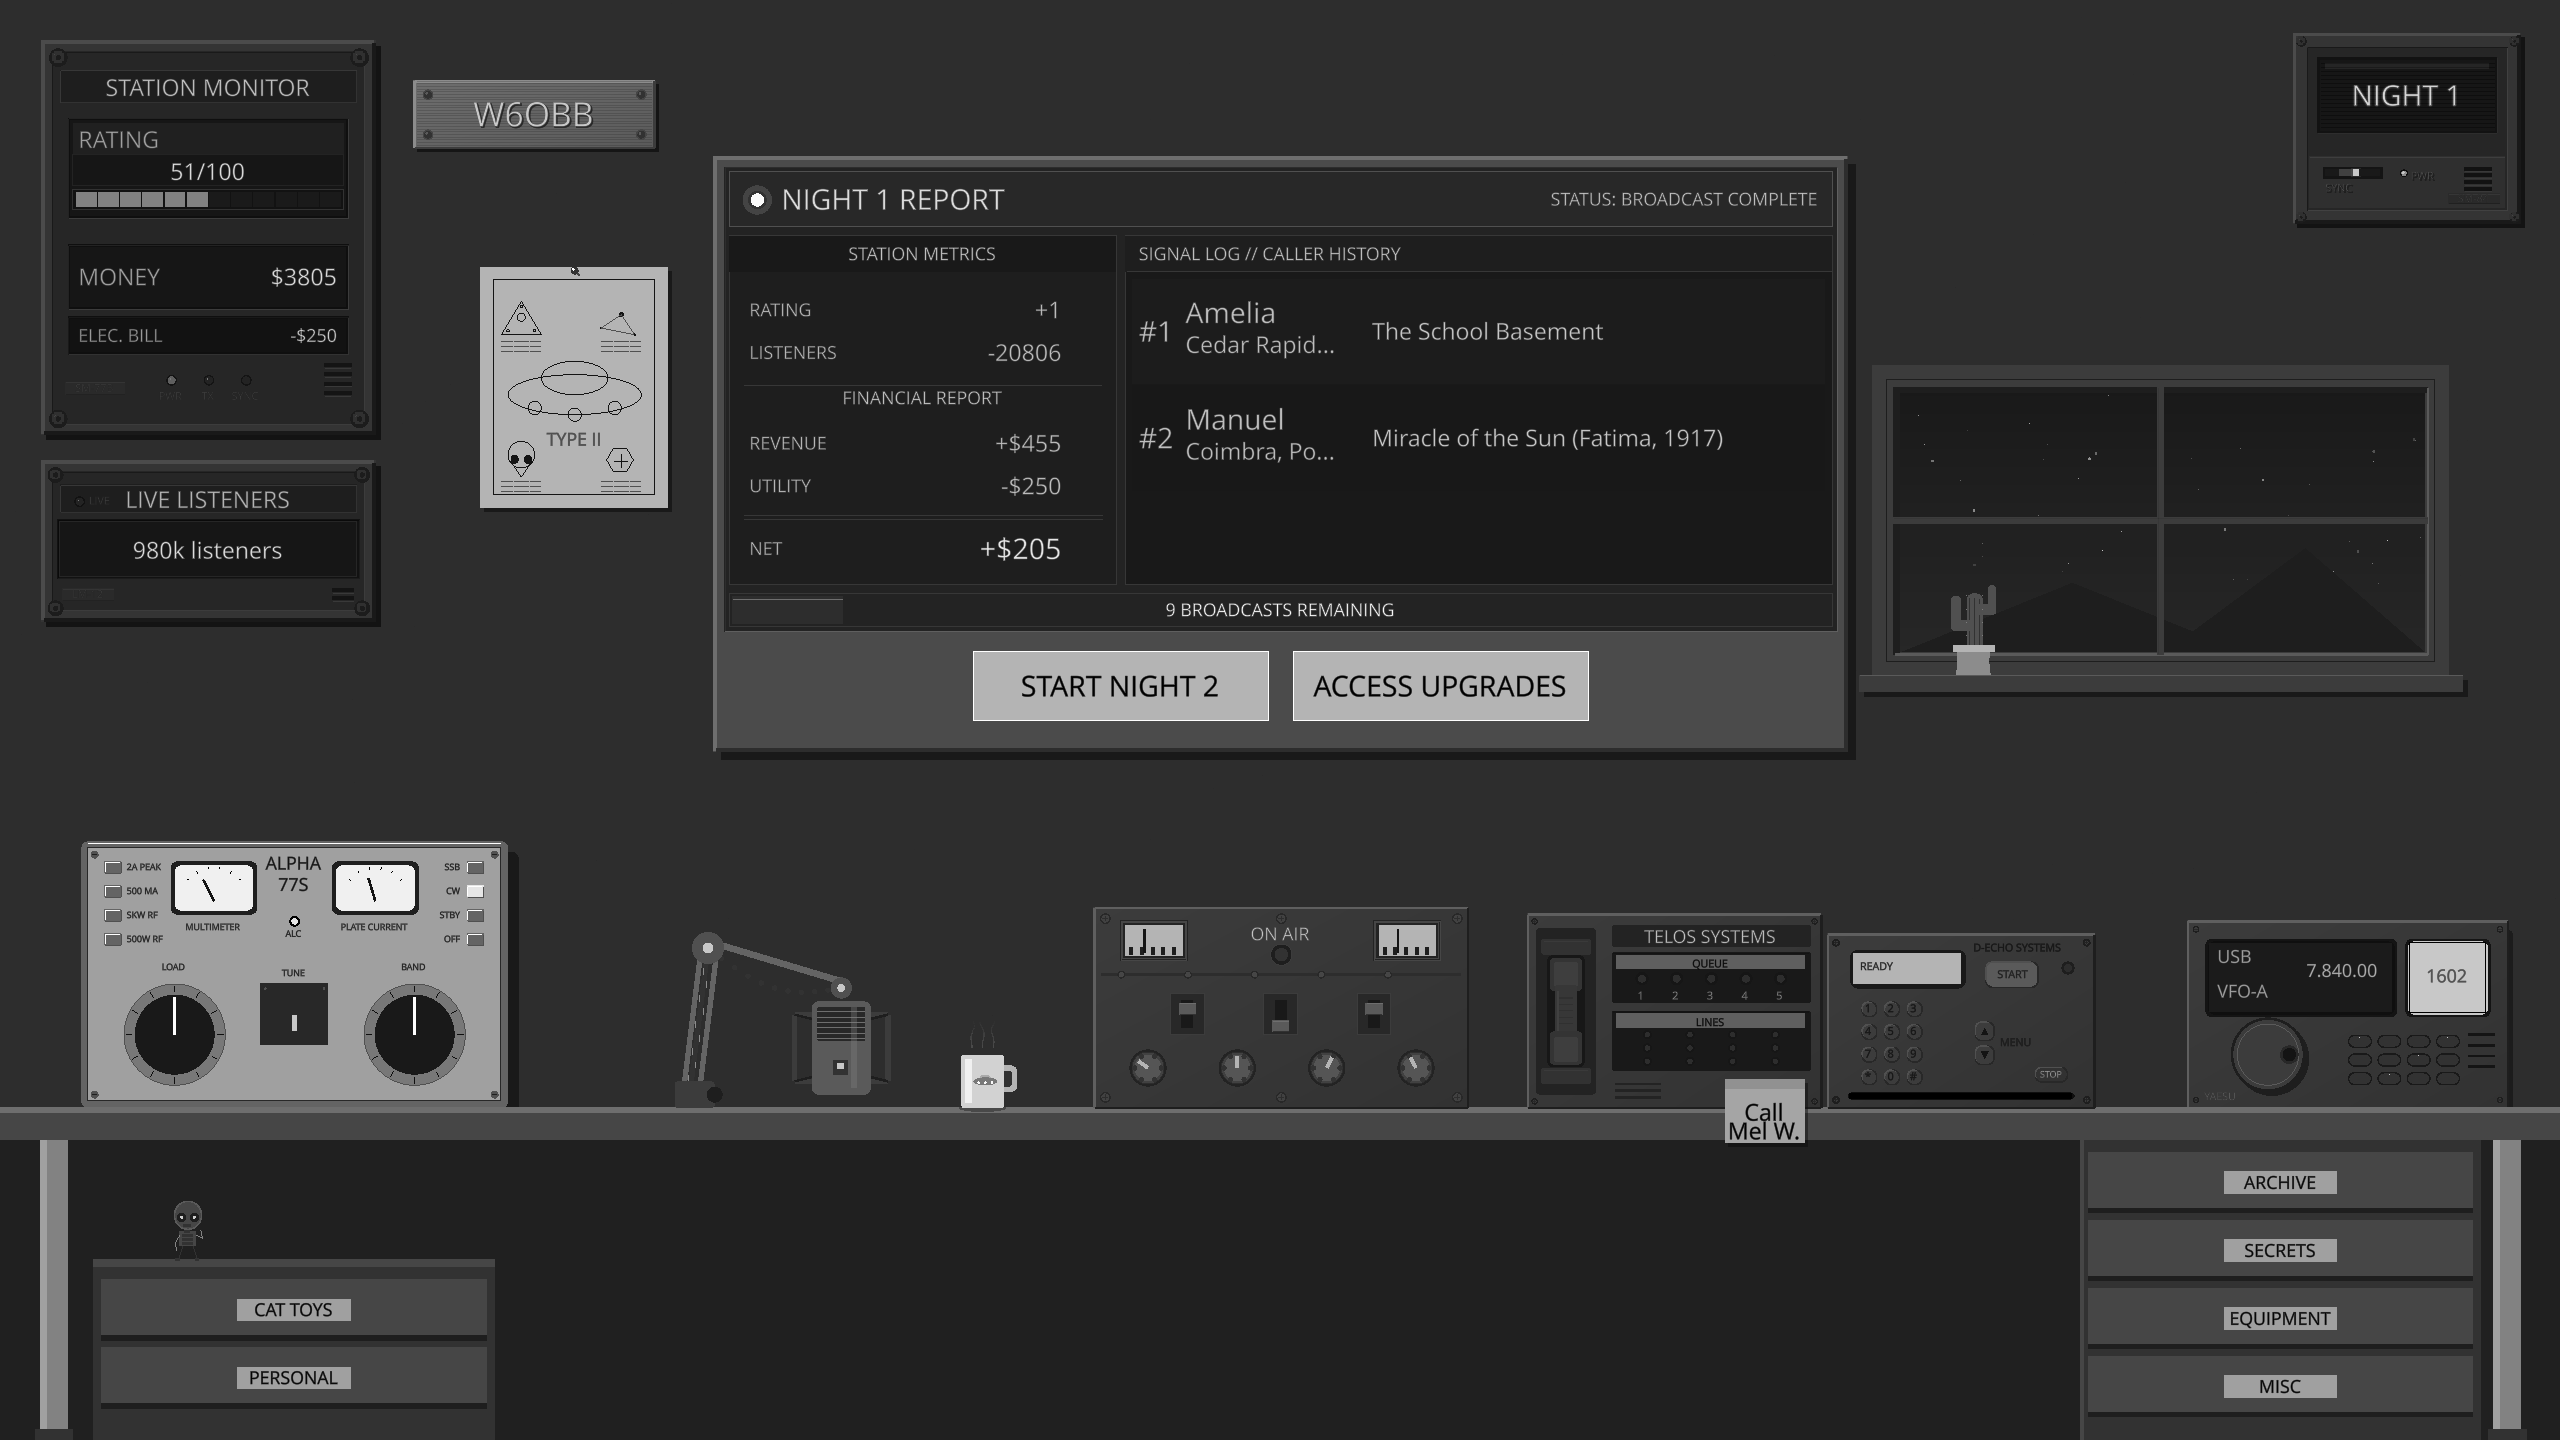Pick up the telephone handset on Telos panel
Image resolution: width=2560 pixels, height=1440 pixels.
pos(1565,1010)
